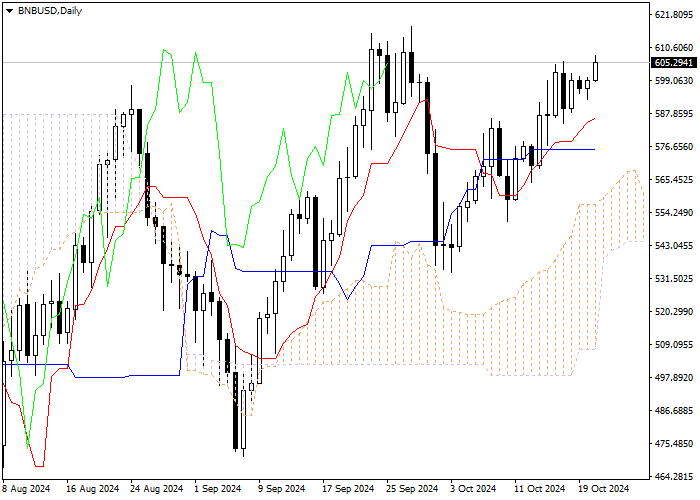This screenshot has height=500, width=700.
Task: Click price axis value 610.6060
Action: 673,48
